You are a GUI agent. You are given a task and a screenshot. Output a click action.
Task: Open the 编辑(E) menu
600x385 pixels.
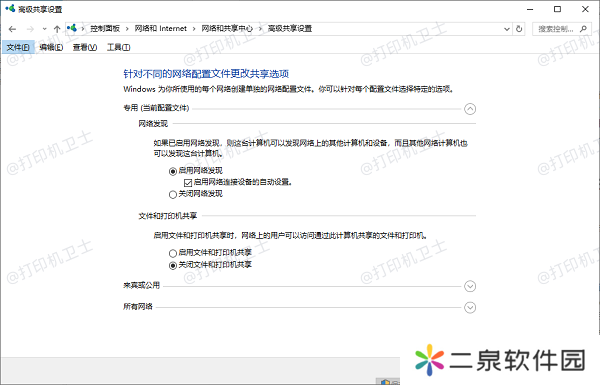coord(51,47)
